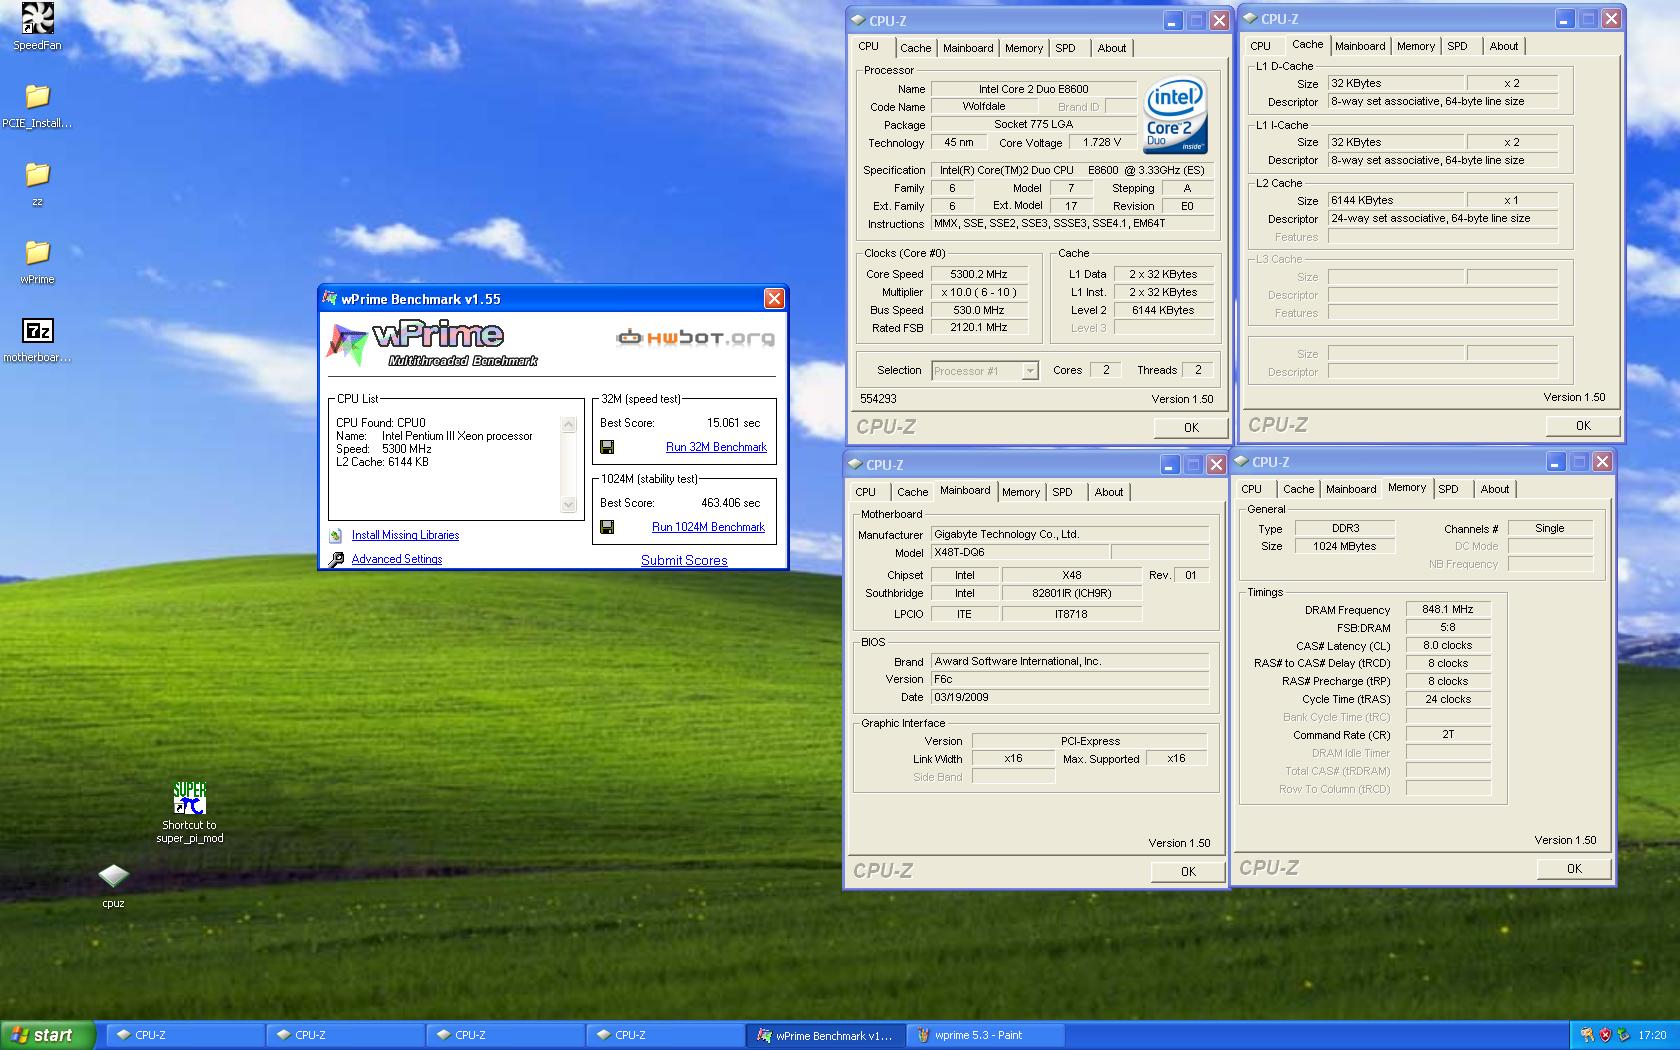Click the 1024M save score floppy icon
The height and width of the screenshot is (1050, 1680).
point(606,527)
